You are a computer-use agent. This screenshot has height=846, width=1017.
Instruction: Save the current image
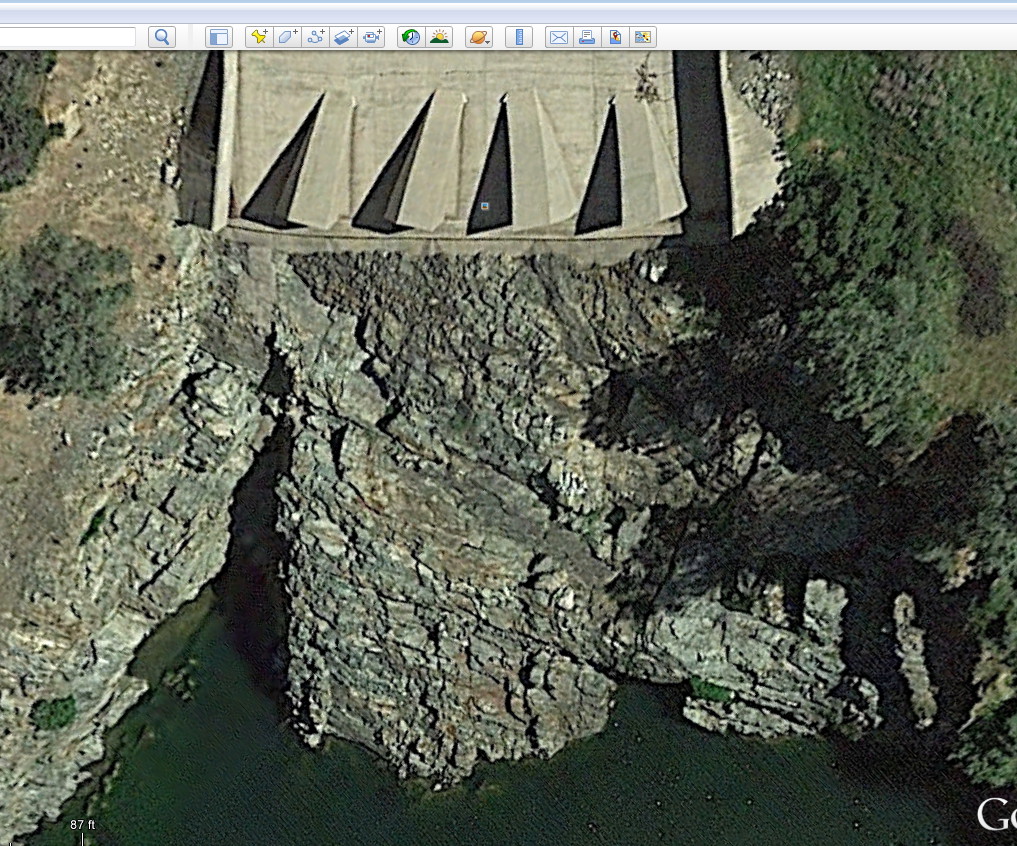(x=643, y=37)
